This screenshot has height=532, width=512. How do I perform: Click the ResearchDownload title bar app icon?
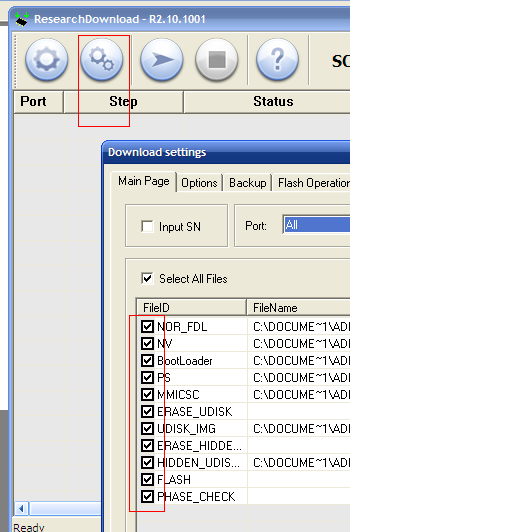click(22, 19)
